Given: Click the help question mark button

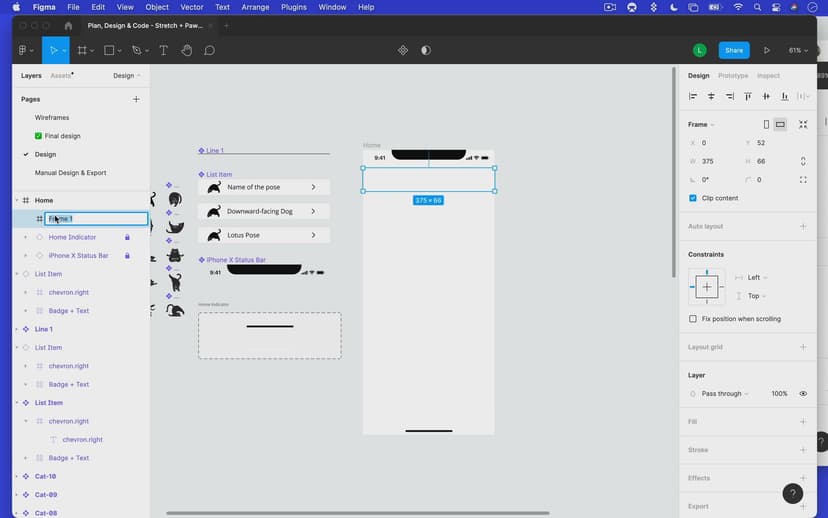Looking at the screenshot, I should (792, 493).
